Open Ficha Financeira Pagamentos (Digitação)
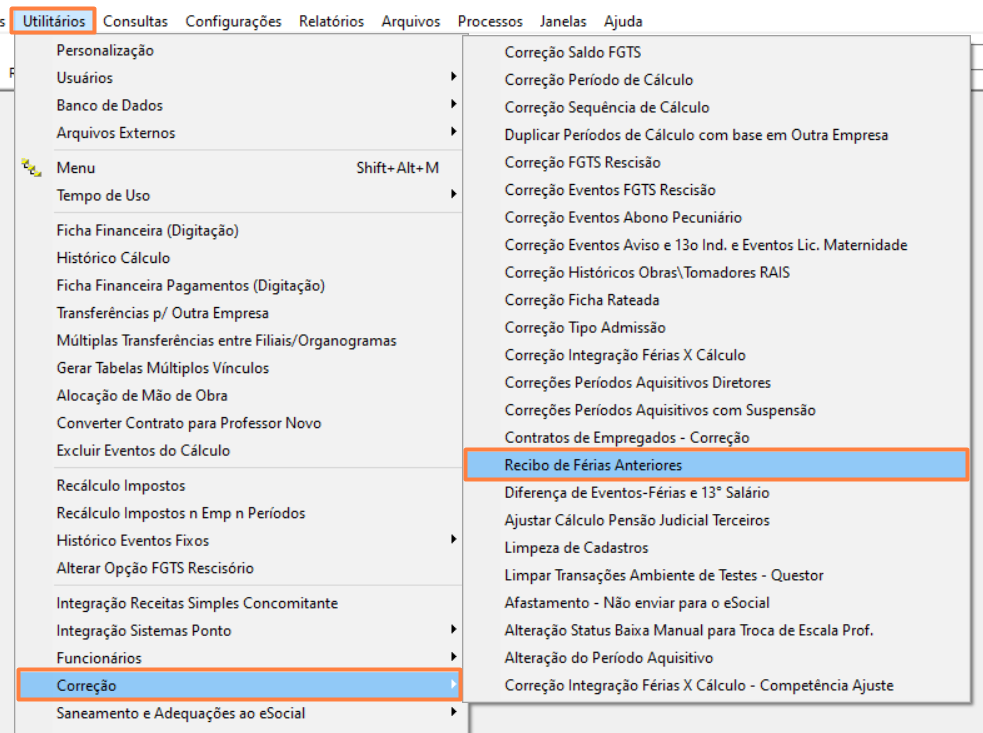This screenshot has height=733, width=983. pyautogui.click(x=239, y=286)
